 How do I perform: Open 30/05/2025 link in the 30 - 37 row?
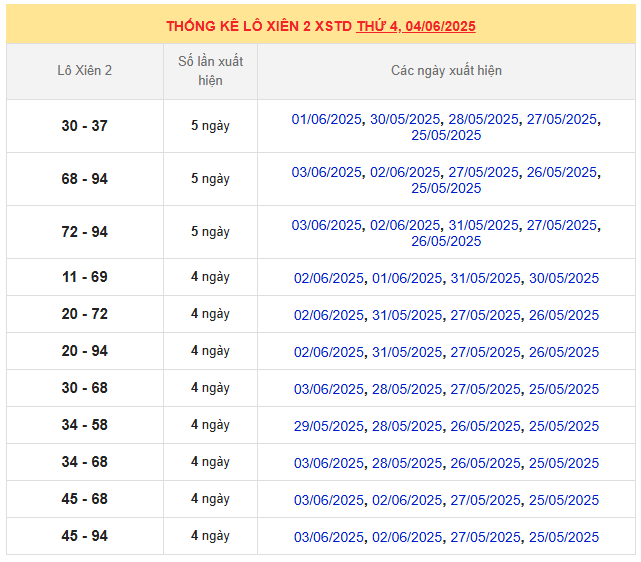[x=405, y=119]
